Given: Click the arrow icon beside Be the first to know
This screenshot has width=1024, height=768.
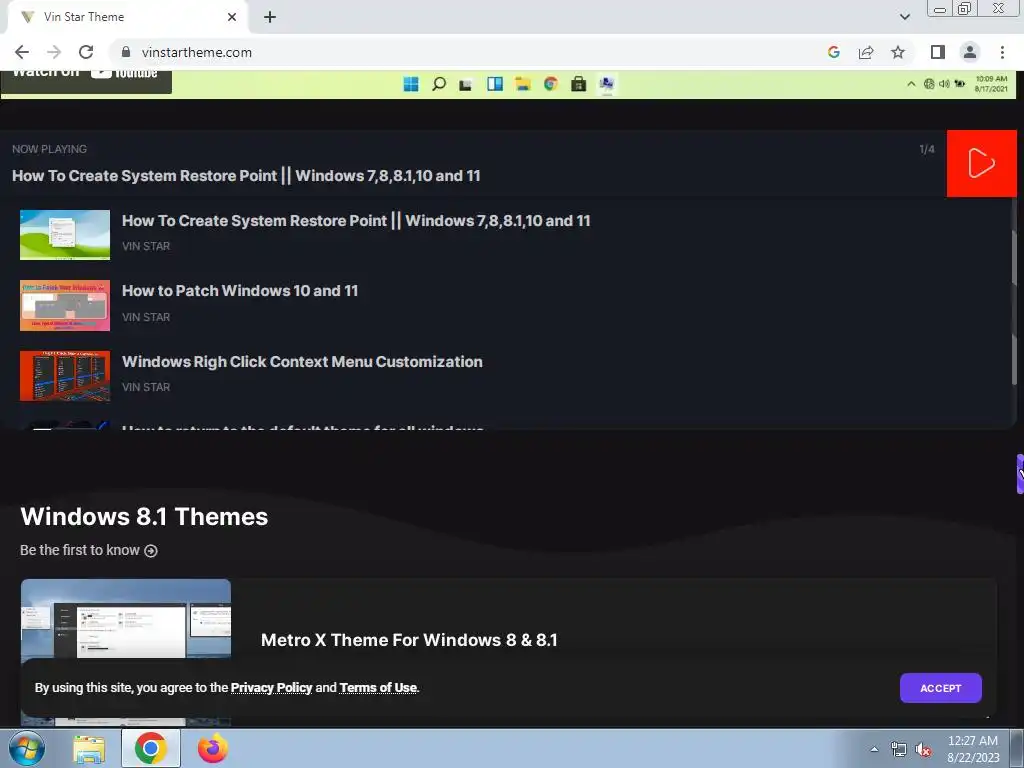Looking at the screenshot, I should [x=151, y=551].
